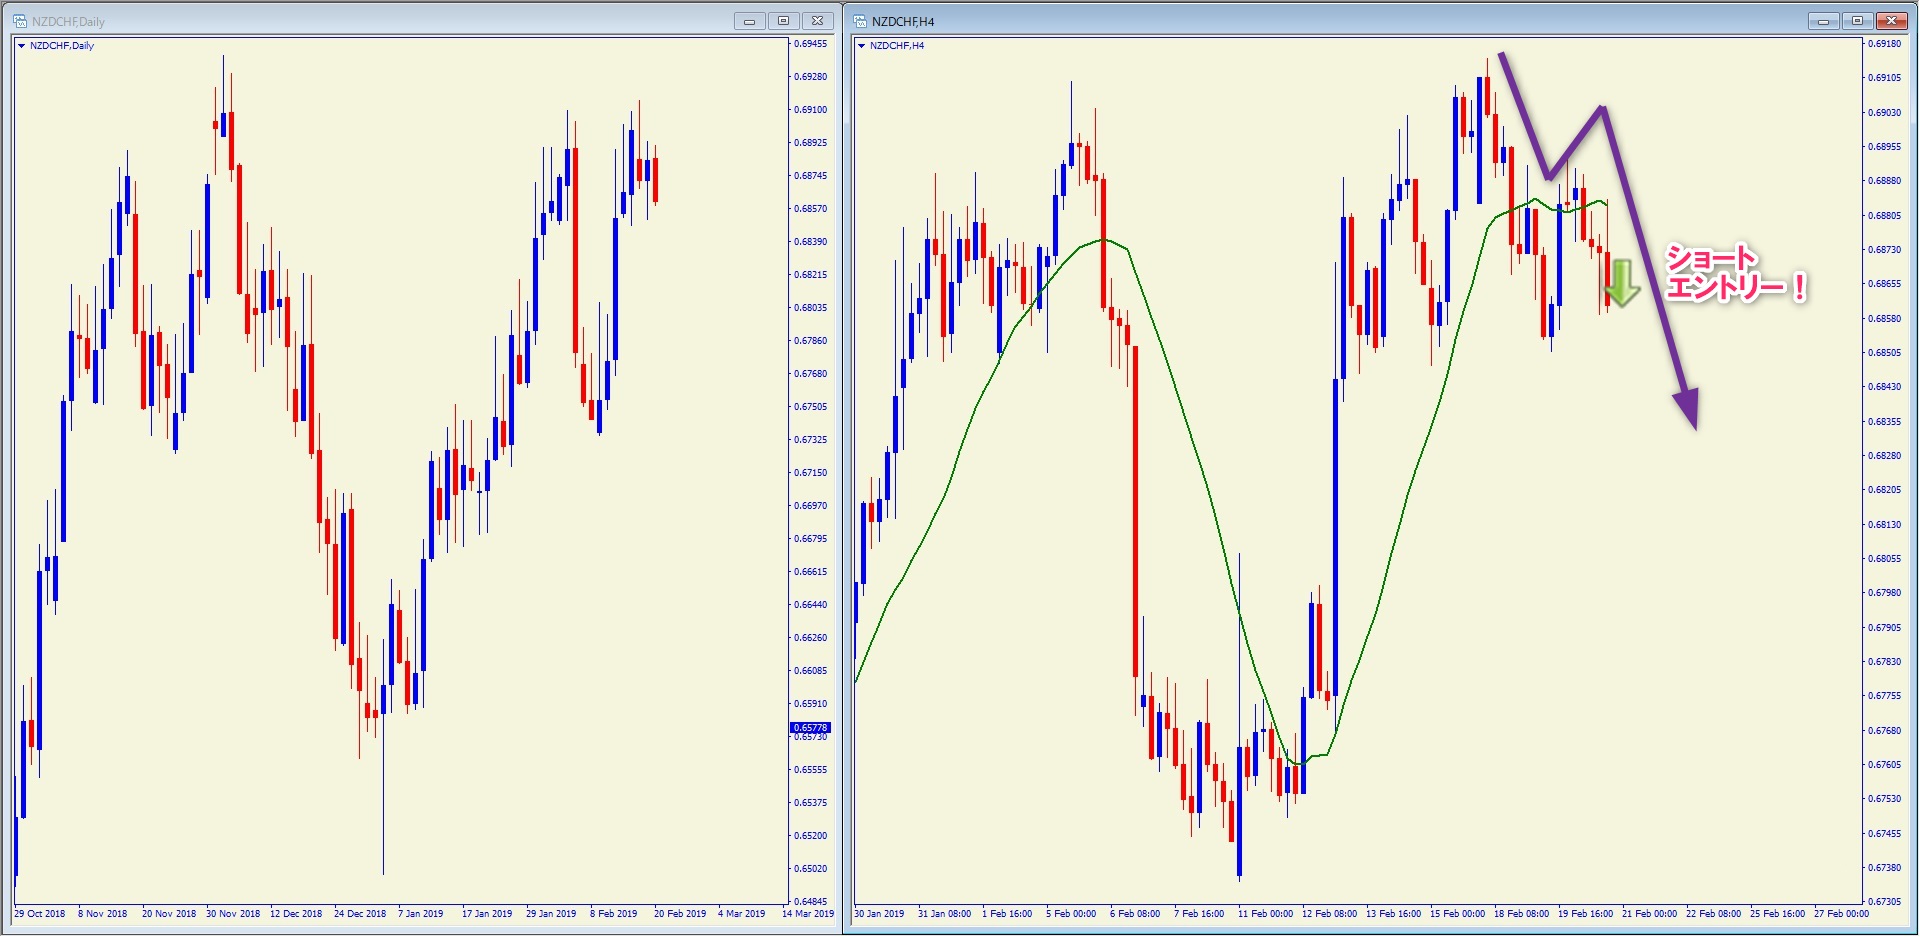Click the 29 Oct 2018 date on Daily axis

tap(40, 914)
